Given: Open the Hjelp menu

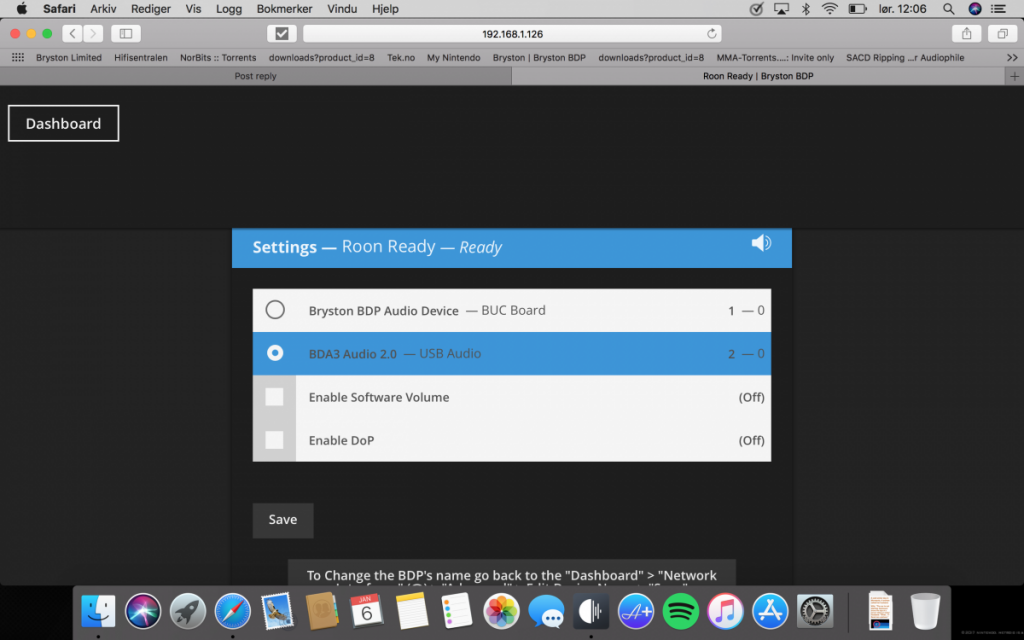Looking at the screenshot, I should point(385,9).
